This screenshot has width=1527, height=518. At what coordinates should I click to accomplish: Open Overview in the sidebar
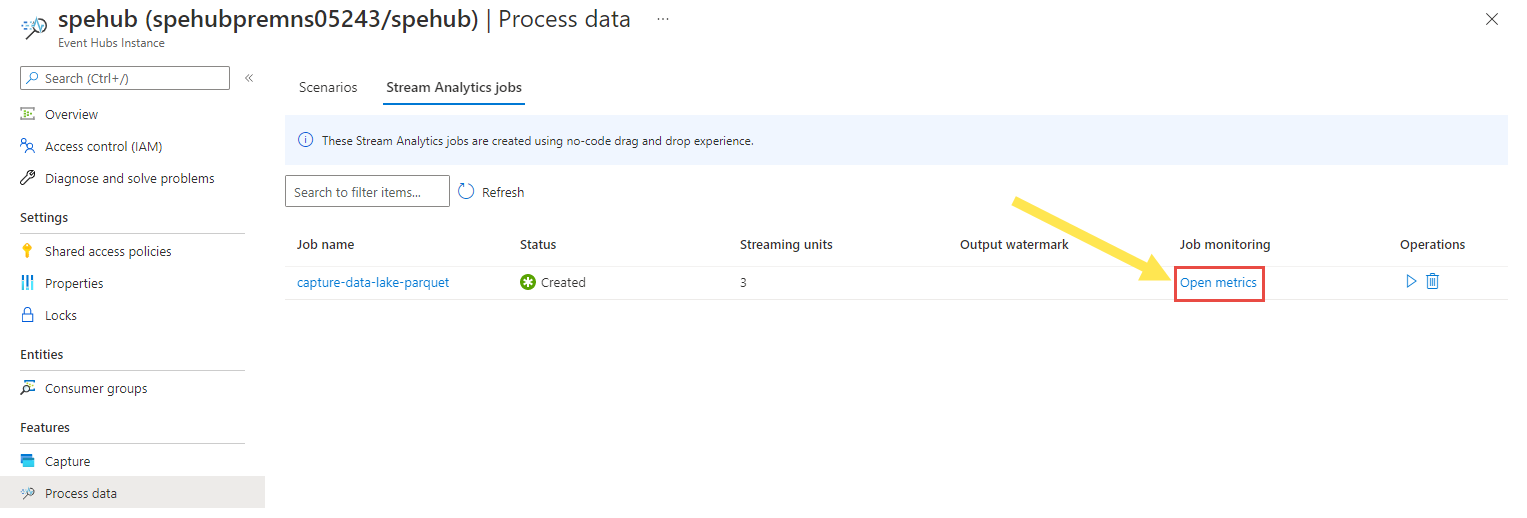(x=71, y=114)
